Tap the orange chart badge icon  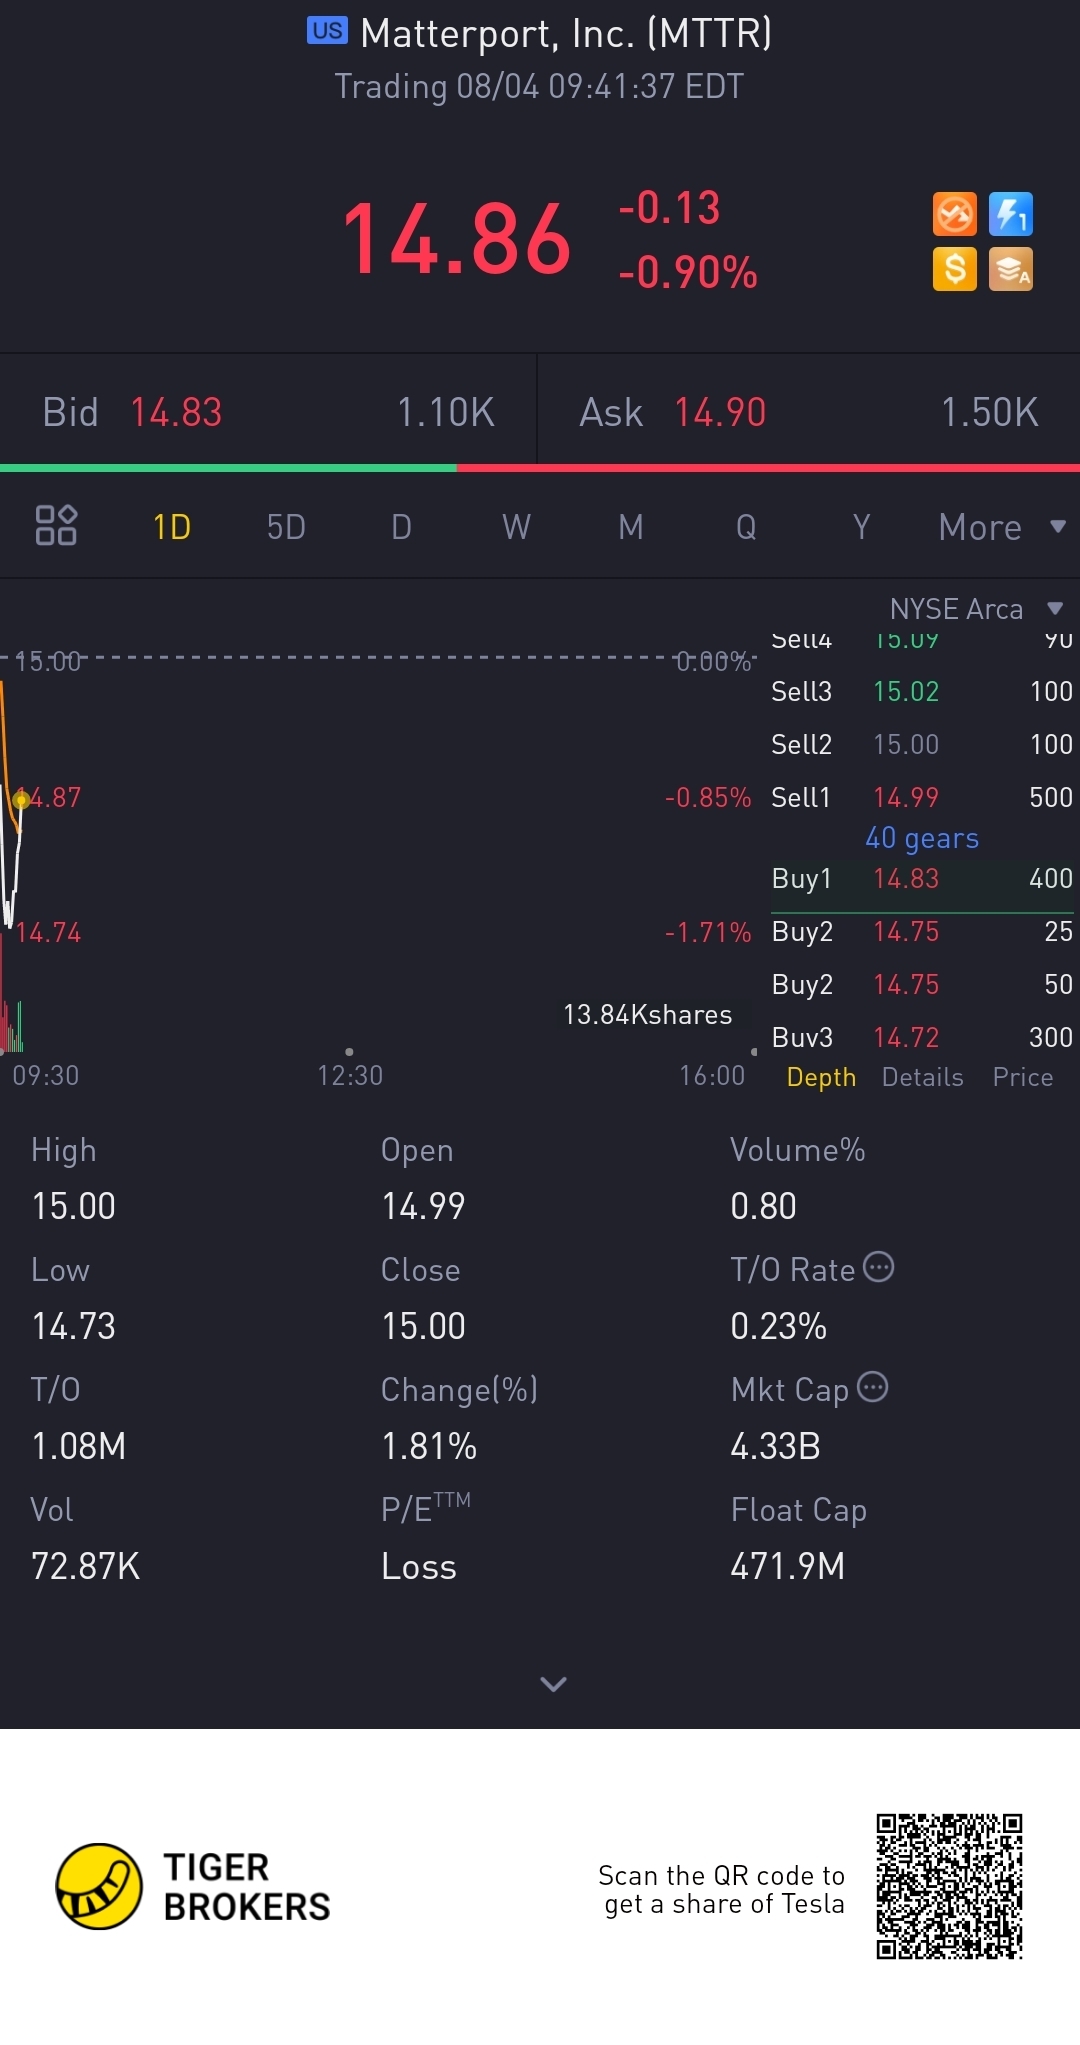954,214
